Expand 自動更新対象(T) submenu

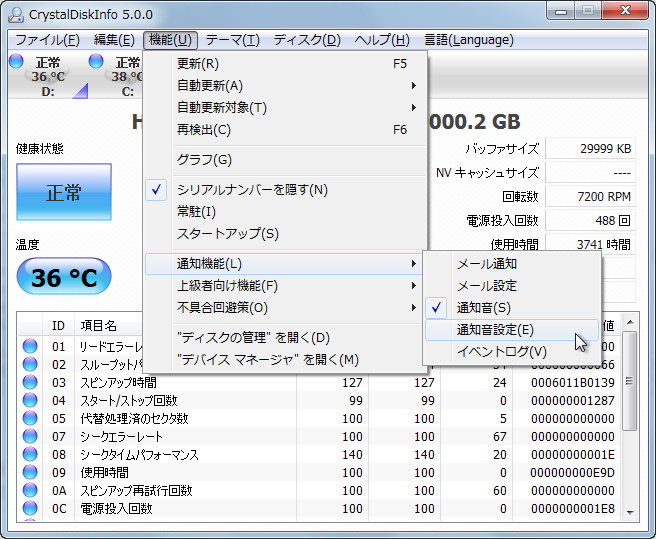pyautogui.click(x=285, y=108)
